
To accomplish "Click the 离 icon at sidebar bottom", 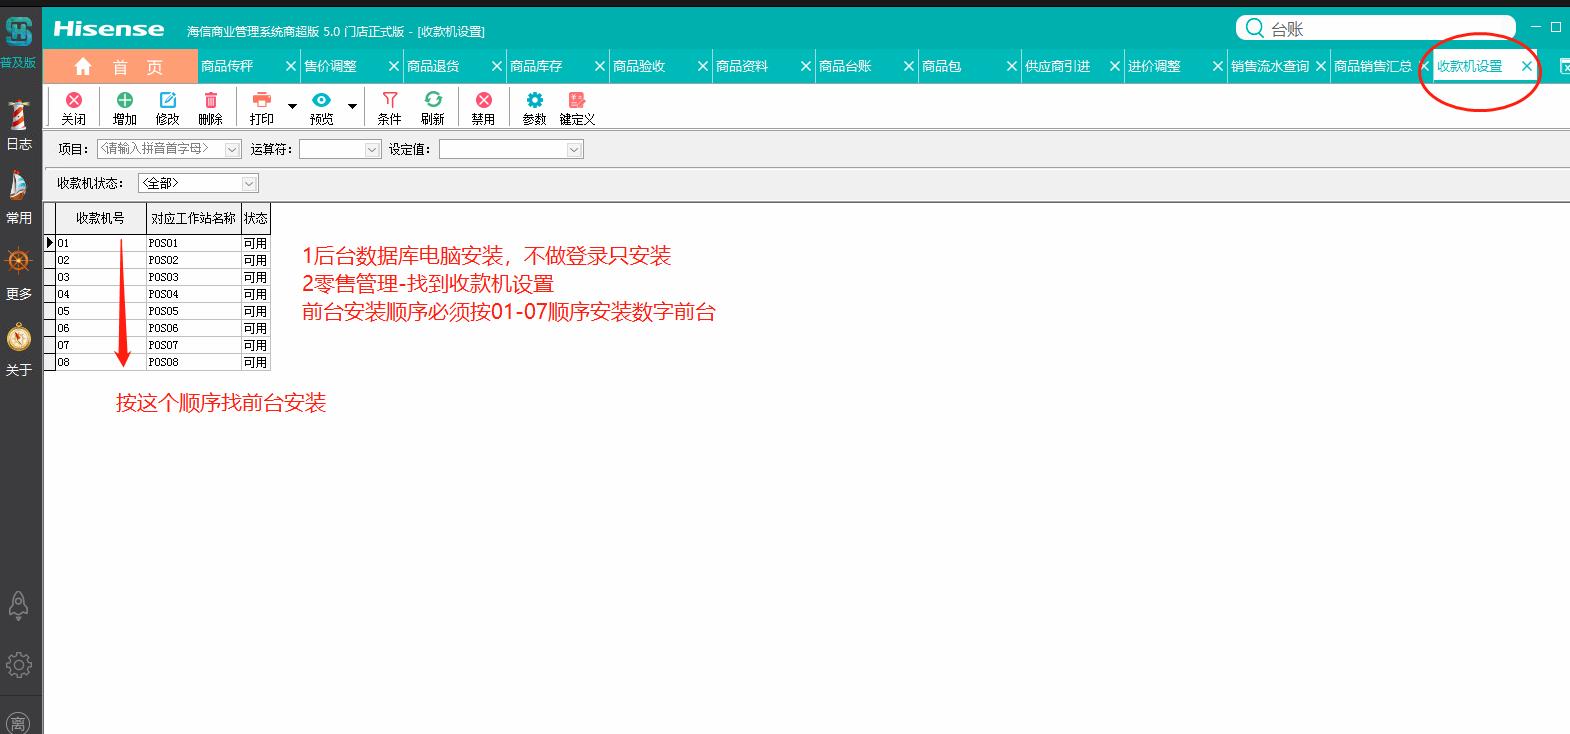I will click(x=18, y=723).
